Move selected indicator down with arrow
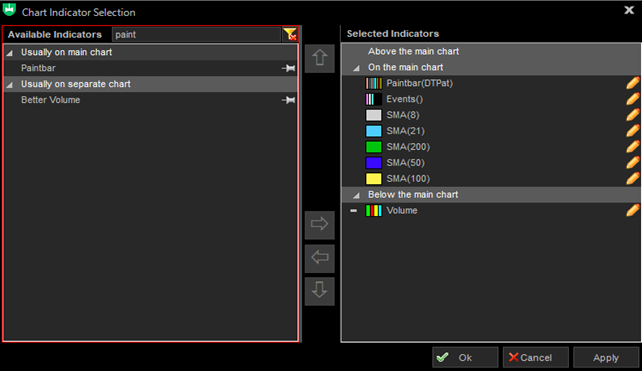 [320, 291]
